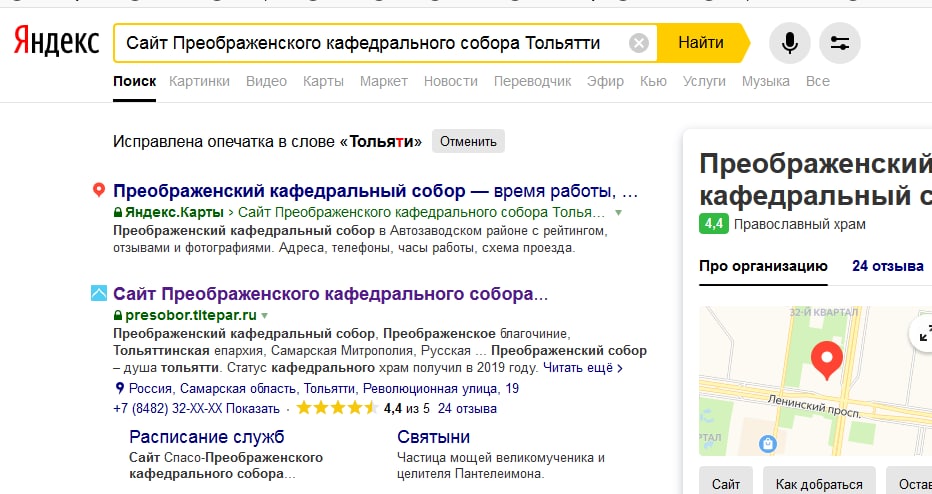Open the Yandex logo homepage link

tap(56, 41)
